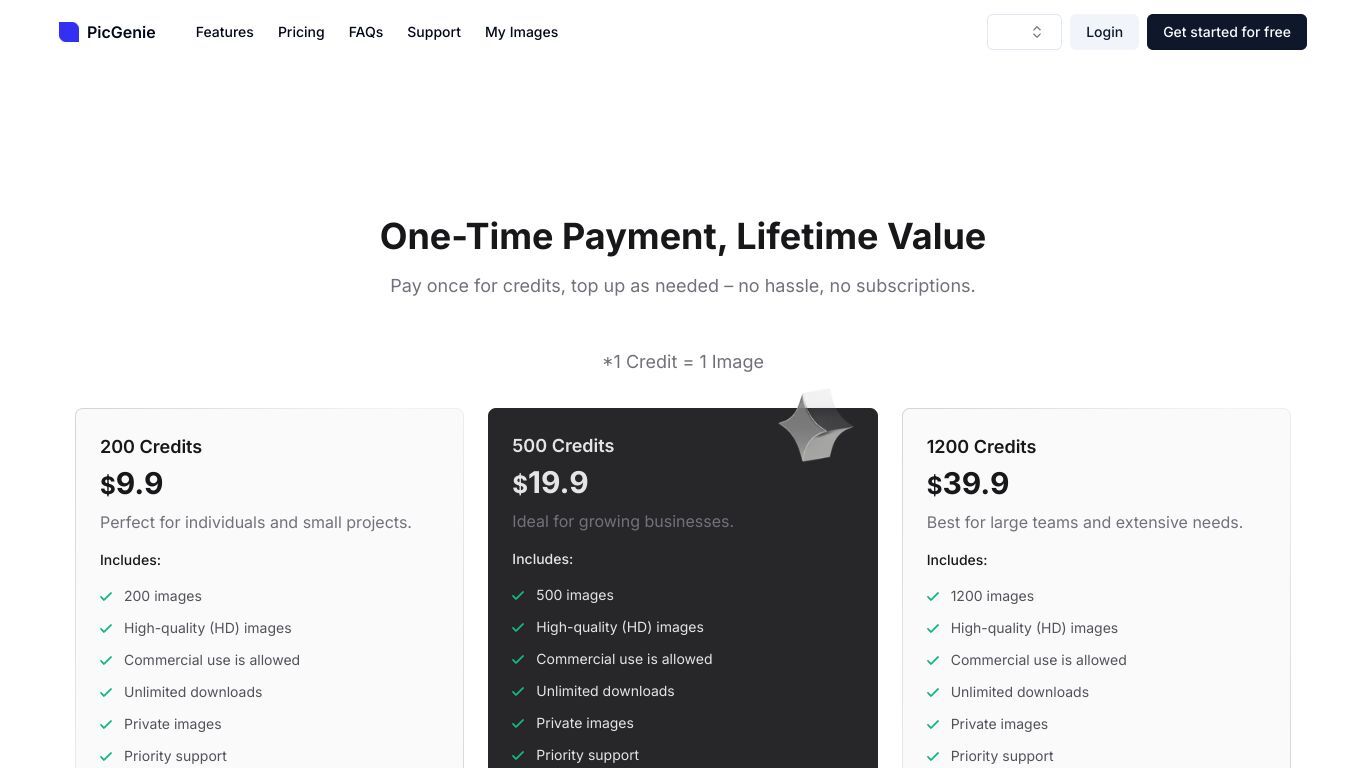The image size is (1366, 768).
Task: Click the checkmark beside 200 images
Action: (106, 596)
